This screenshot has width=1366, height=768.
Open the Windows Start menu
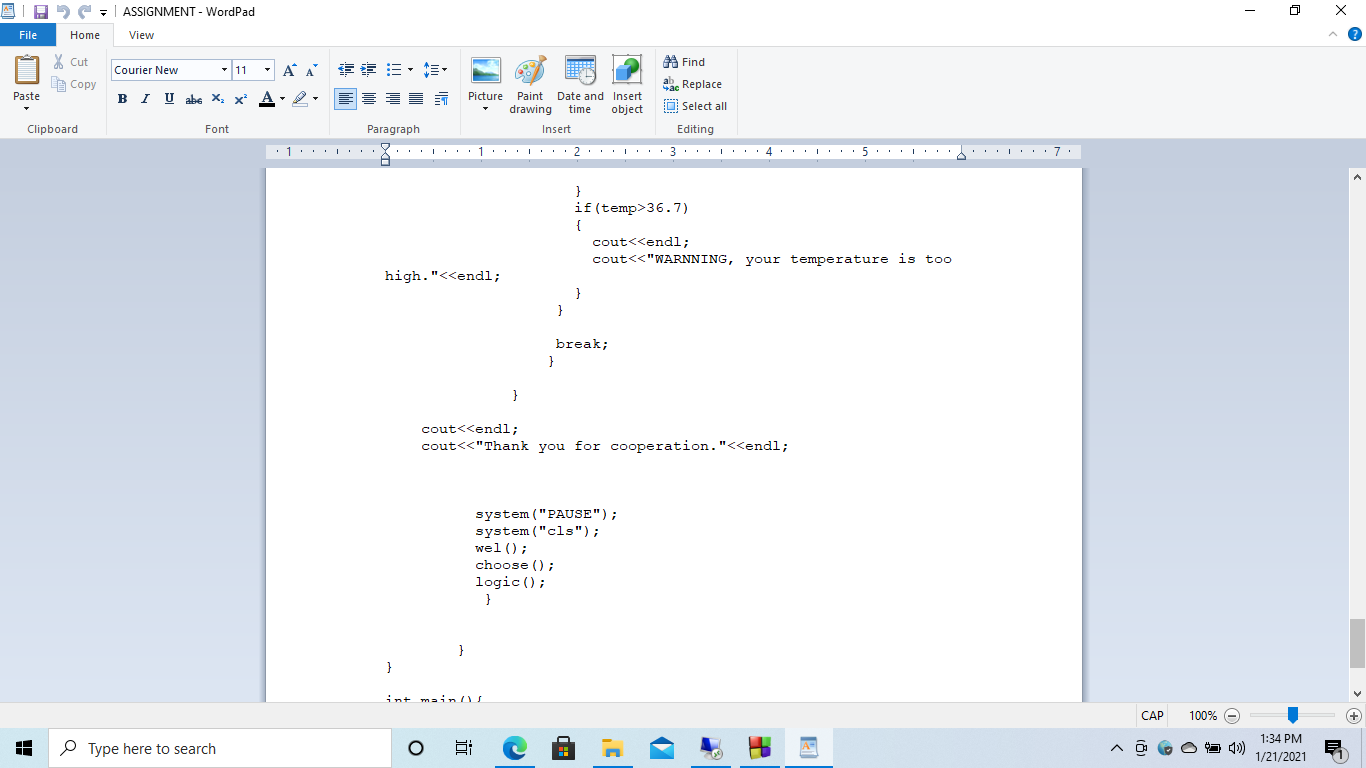pos(24,748)
